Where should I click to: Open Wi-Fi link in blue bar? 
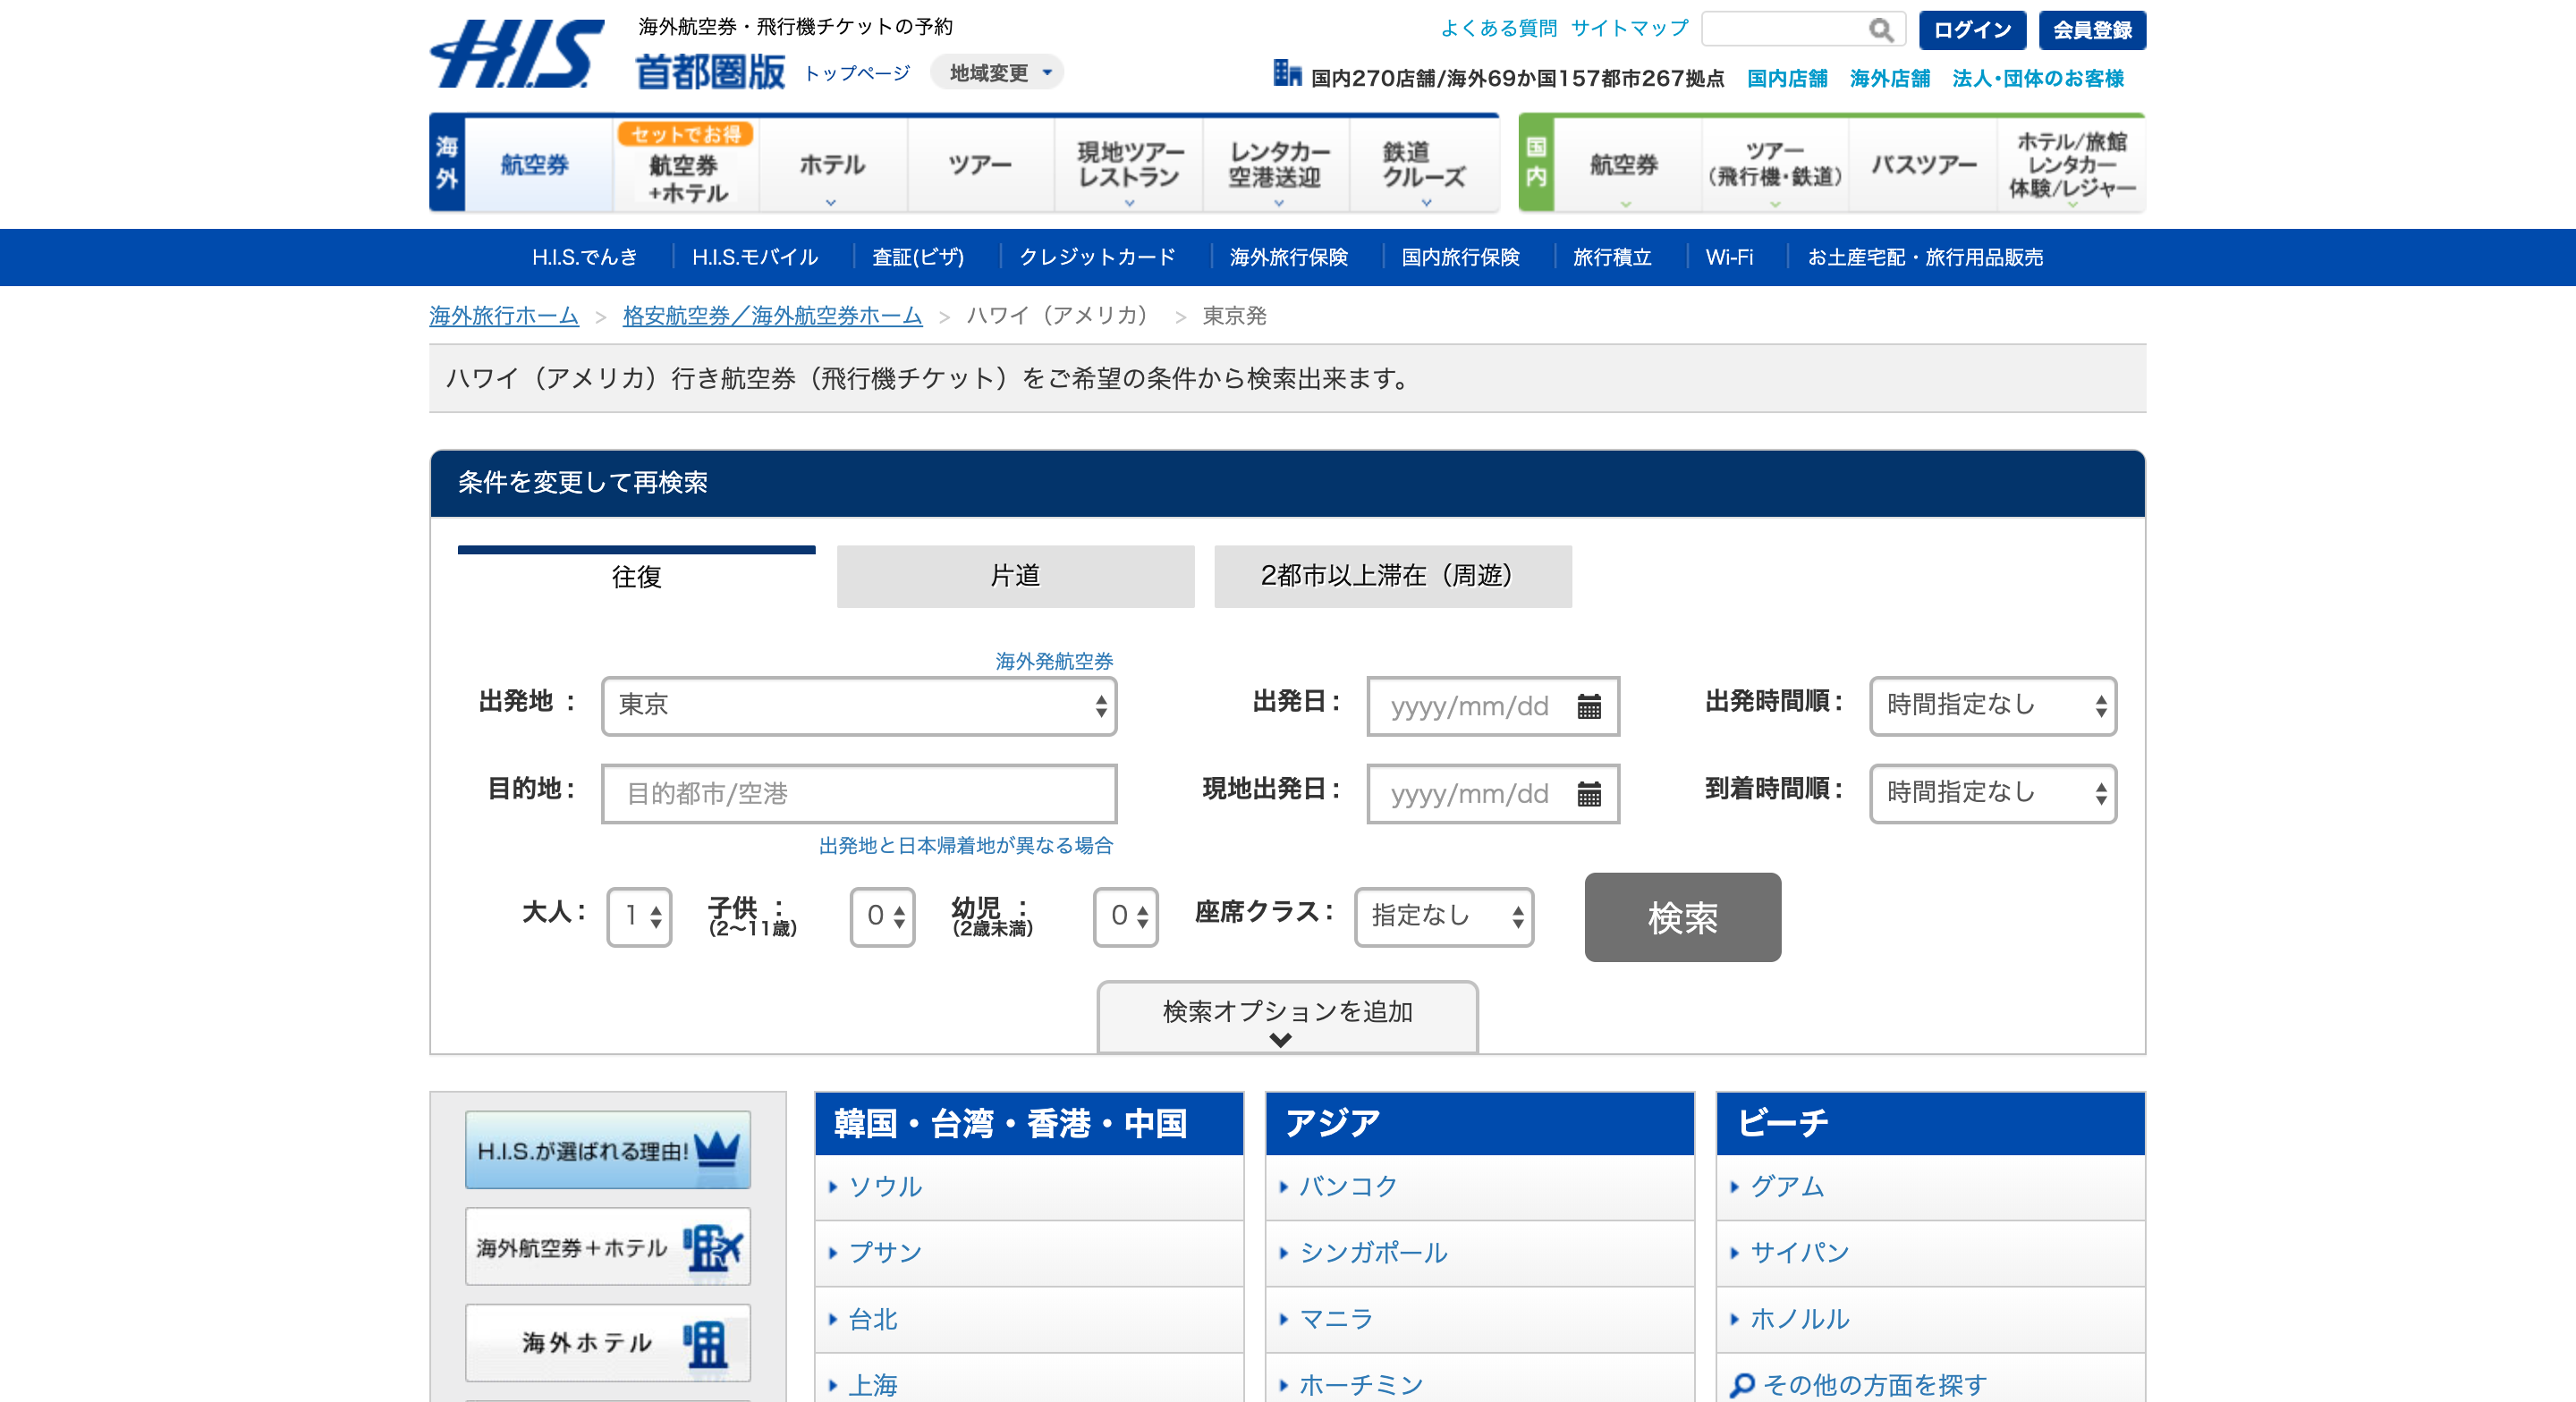1729,257
